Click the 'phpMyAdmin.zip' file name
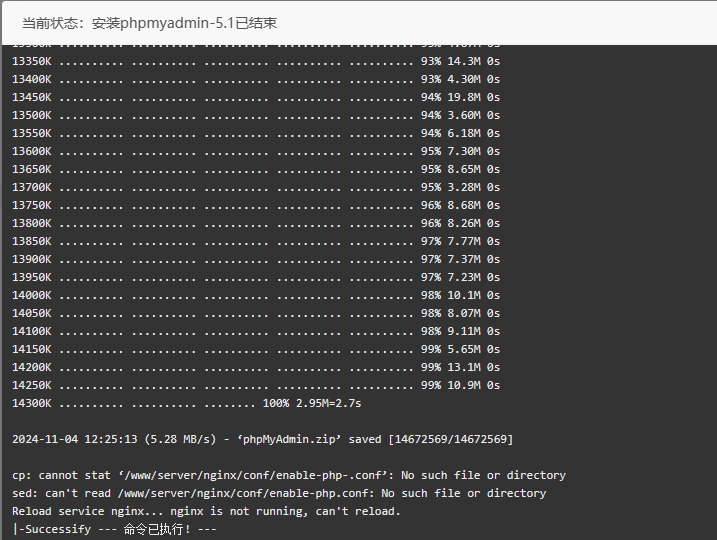Screen dimensions: 717x540 click(x=289, y=439)
